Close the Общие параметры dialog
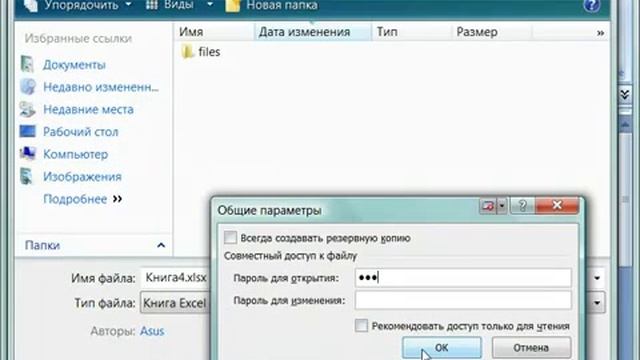The height and width of the screenshot is (360, 640). [x=557, y=205]
